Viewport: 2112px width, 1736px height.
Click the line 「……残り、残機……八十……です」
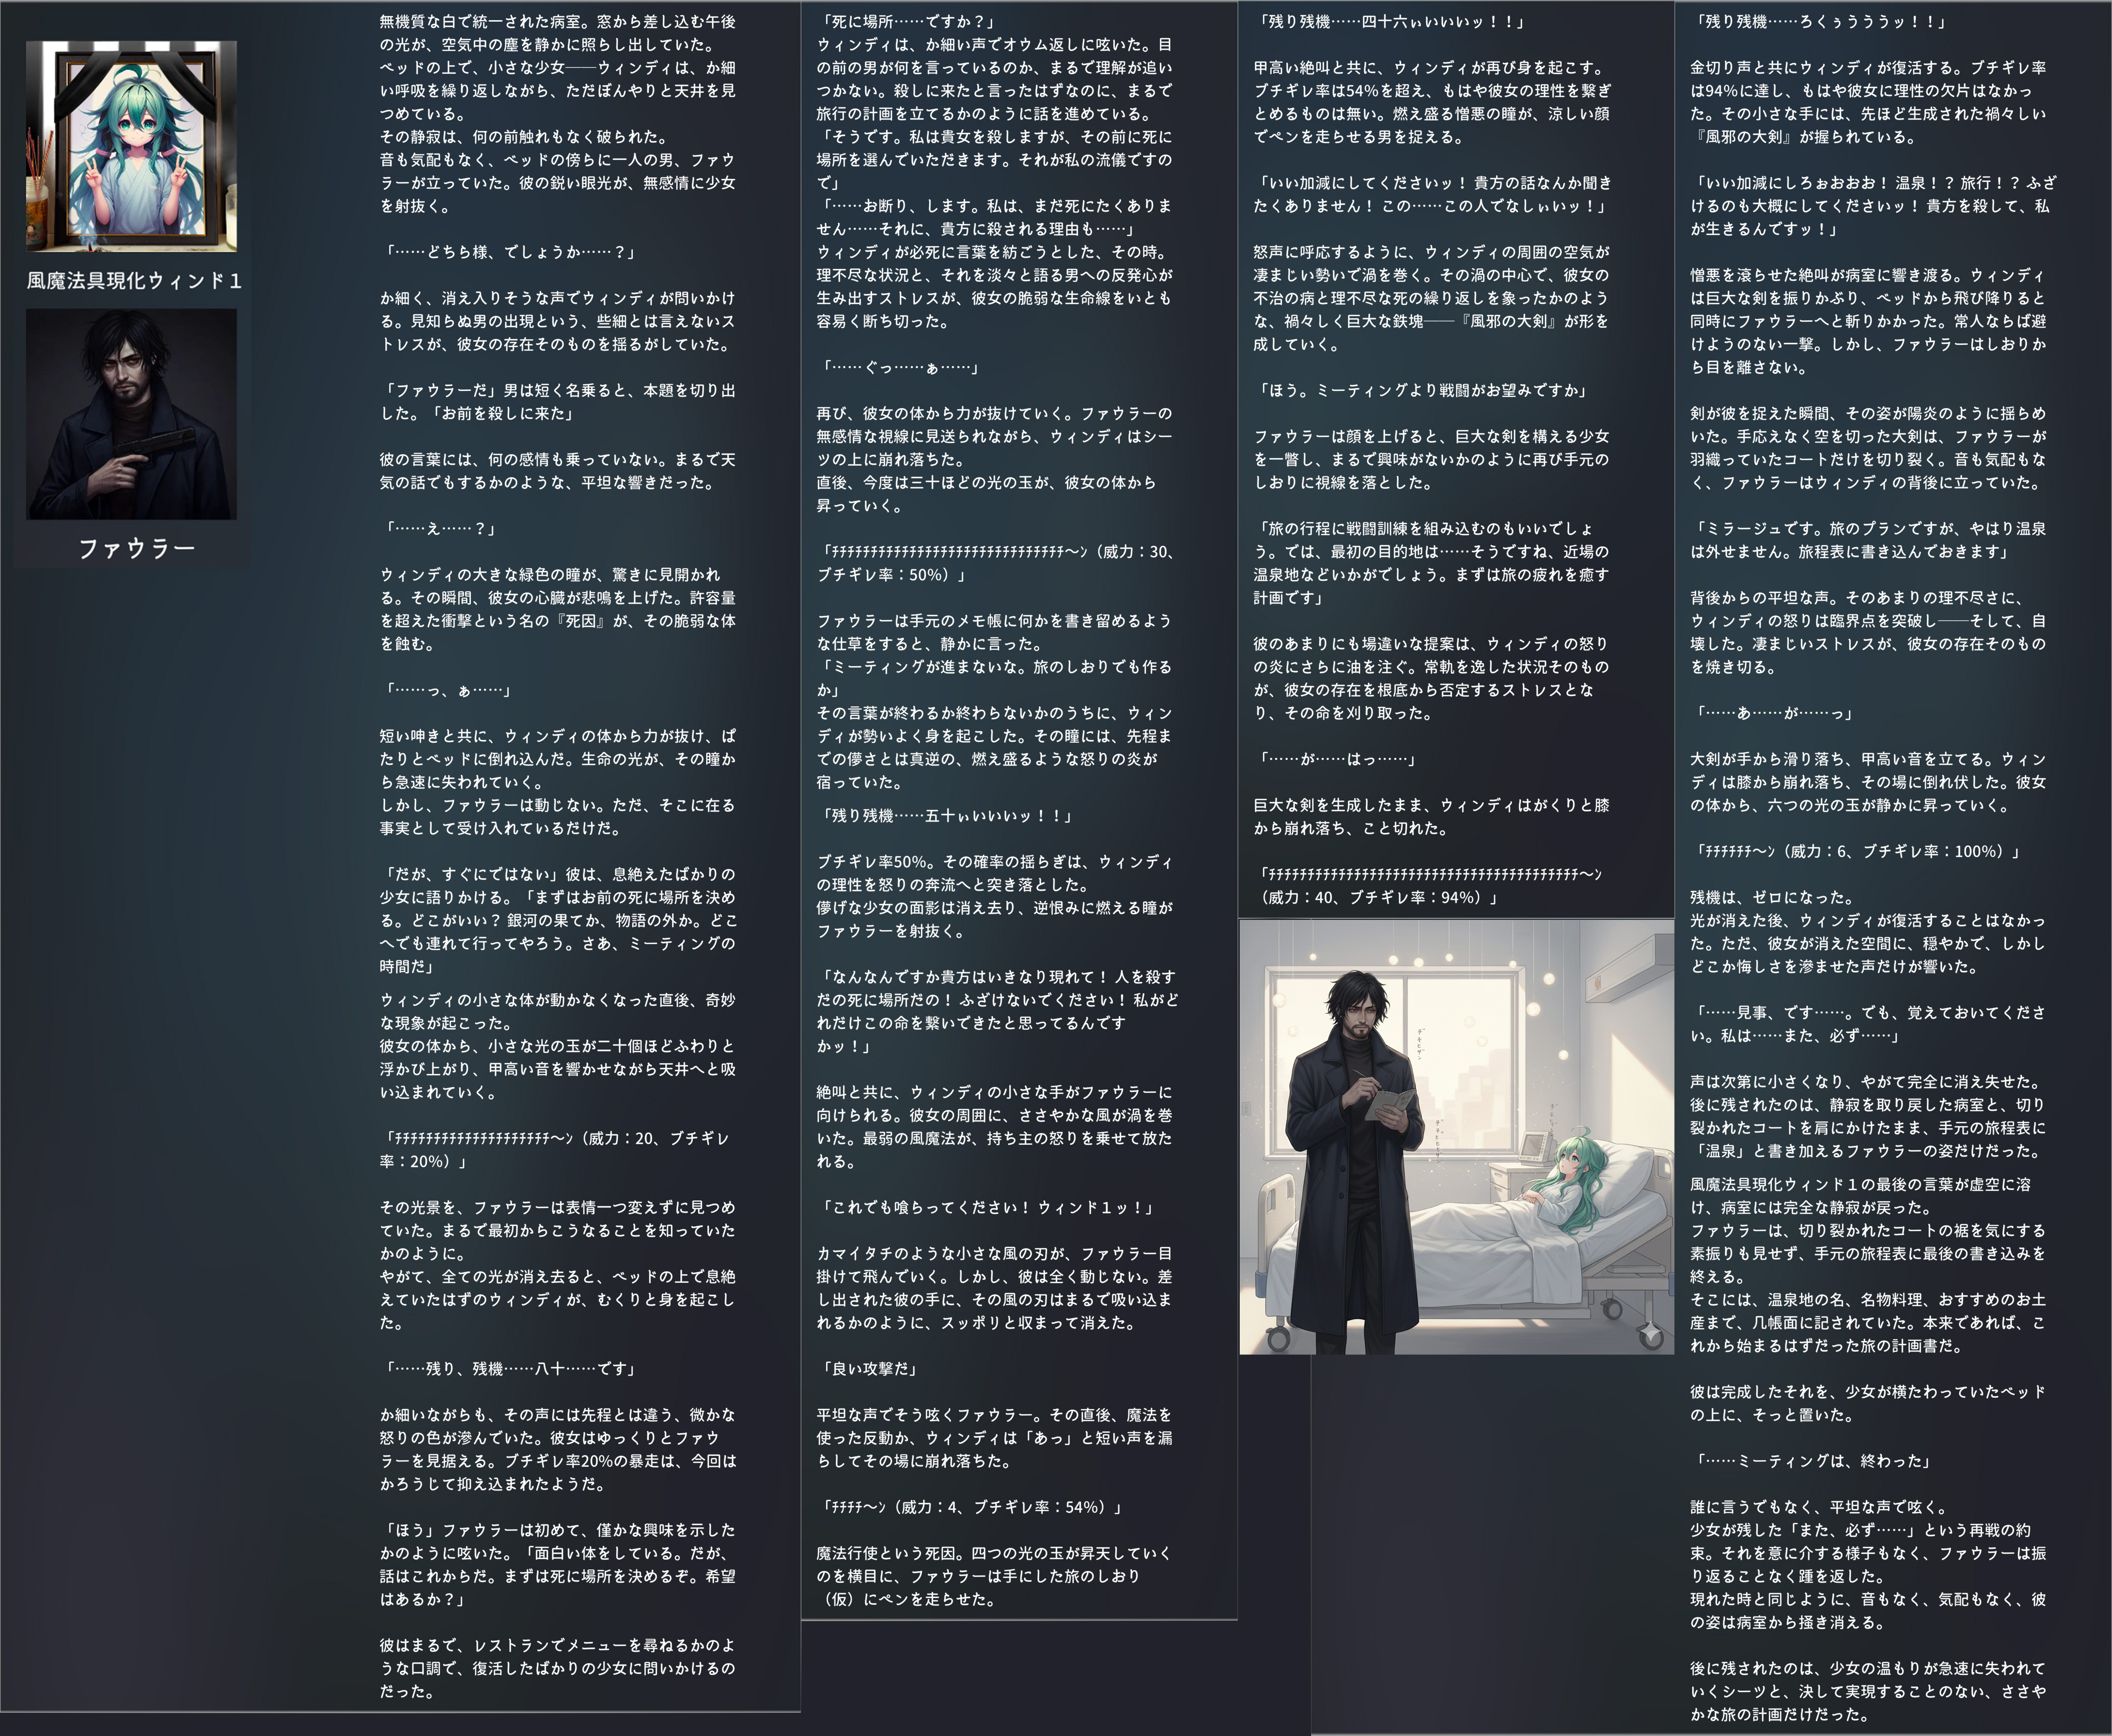510,1368
